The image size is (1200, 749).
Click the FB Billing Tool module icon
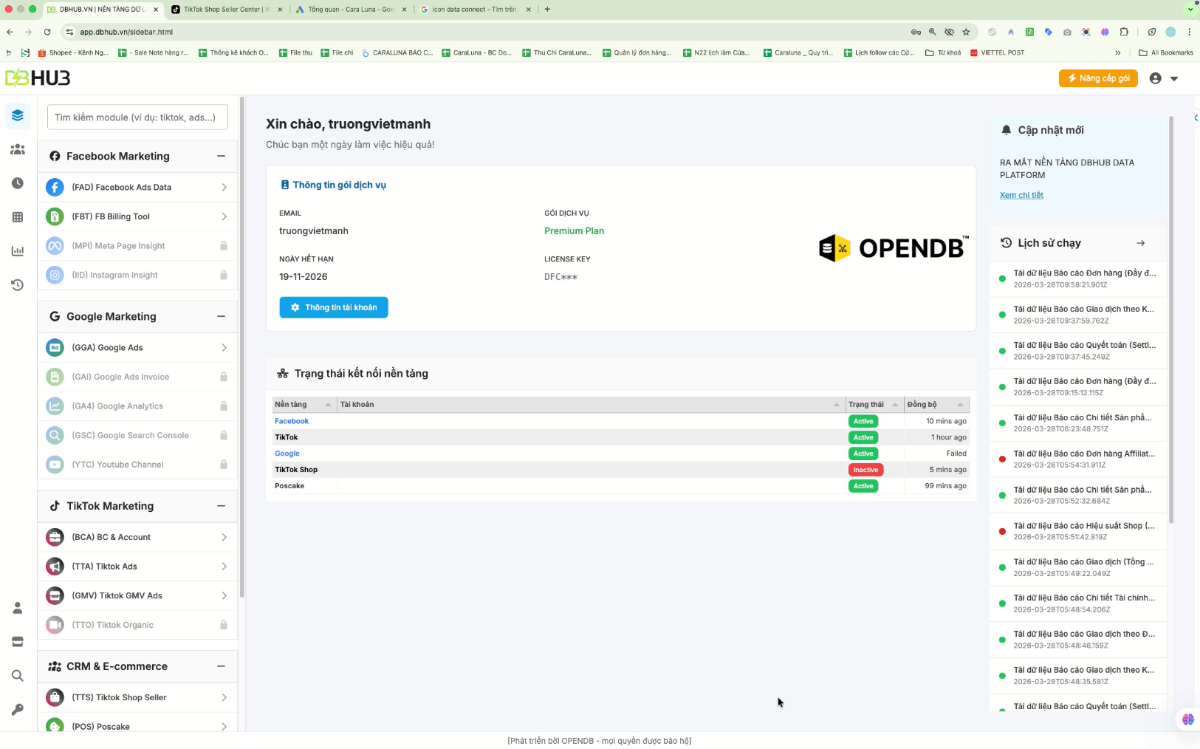pos(55,216)
